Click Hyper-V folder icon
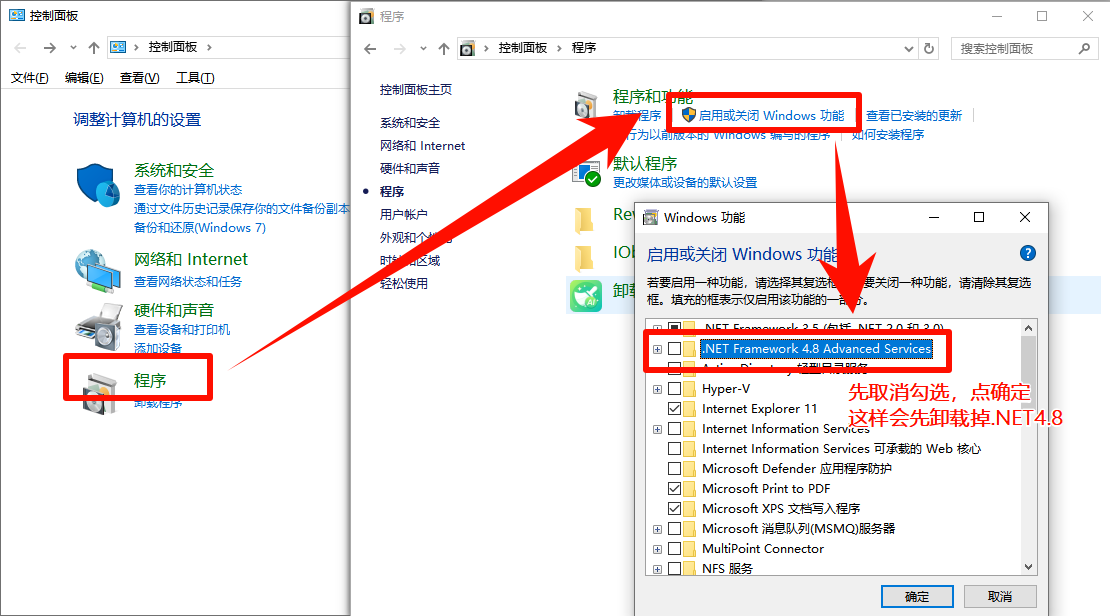 click(x=690, y=389)
